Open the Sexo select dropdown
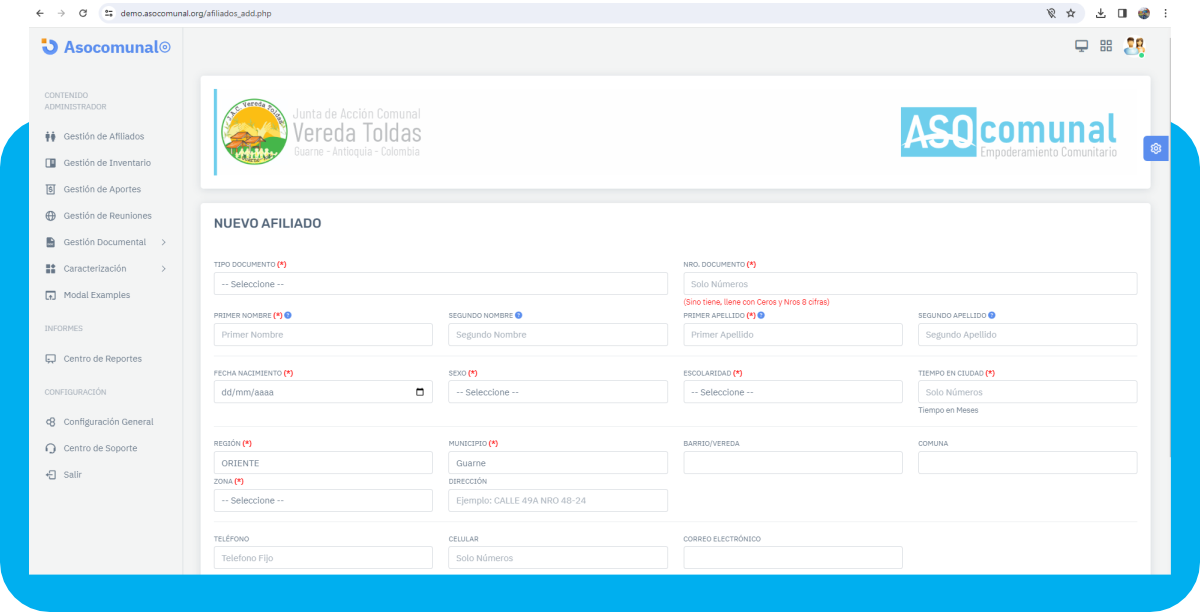Image resolution: width=1200 pixels, height=612 pixels. 557,392
